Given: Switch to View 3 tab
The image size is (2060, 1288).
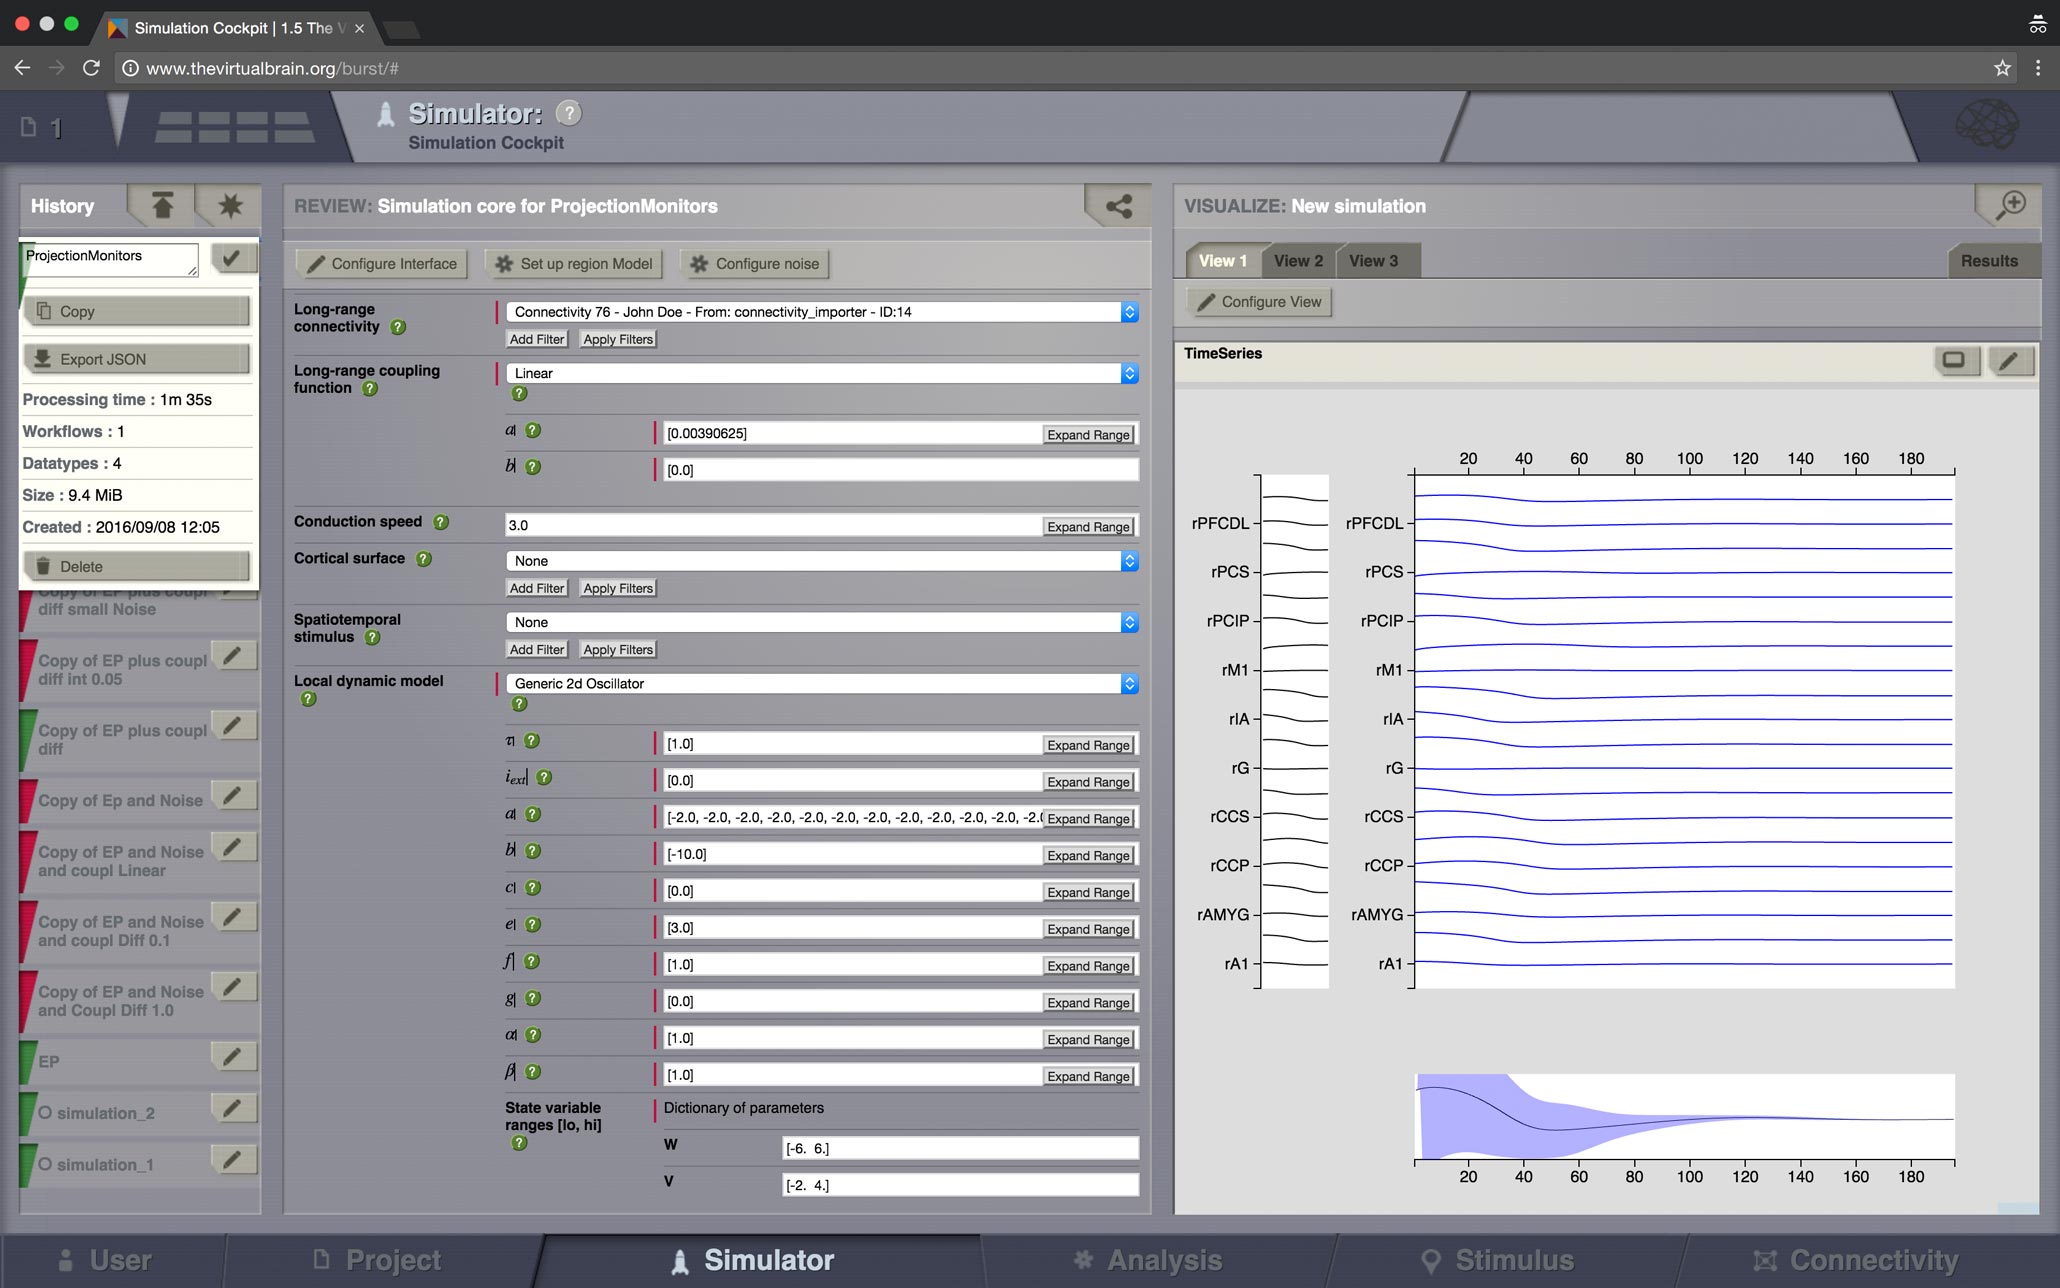Looking at the screenshot, I should 1372,260.
